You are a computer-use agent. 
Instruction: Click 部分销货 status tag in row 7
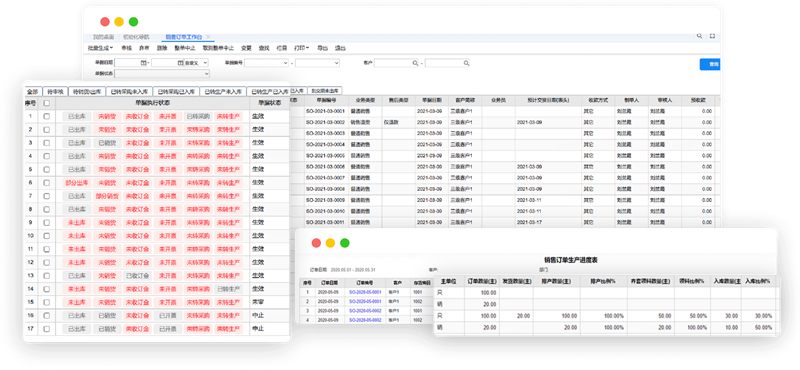click(x=107, y=196)
